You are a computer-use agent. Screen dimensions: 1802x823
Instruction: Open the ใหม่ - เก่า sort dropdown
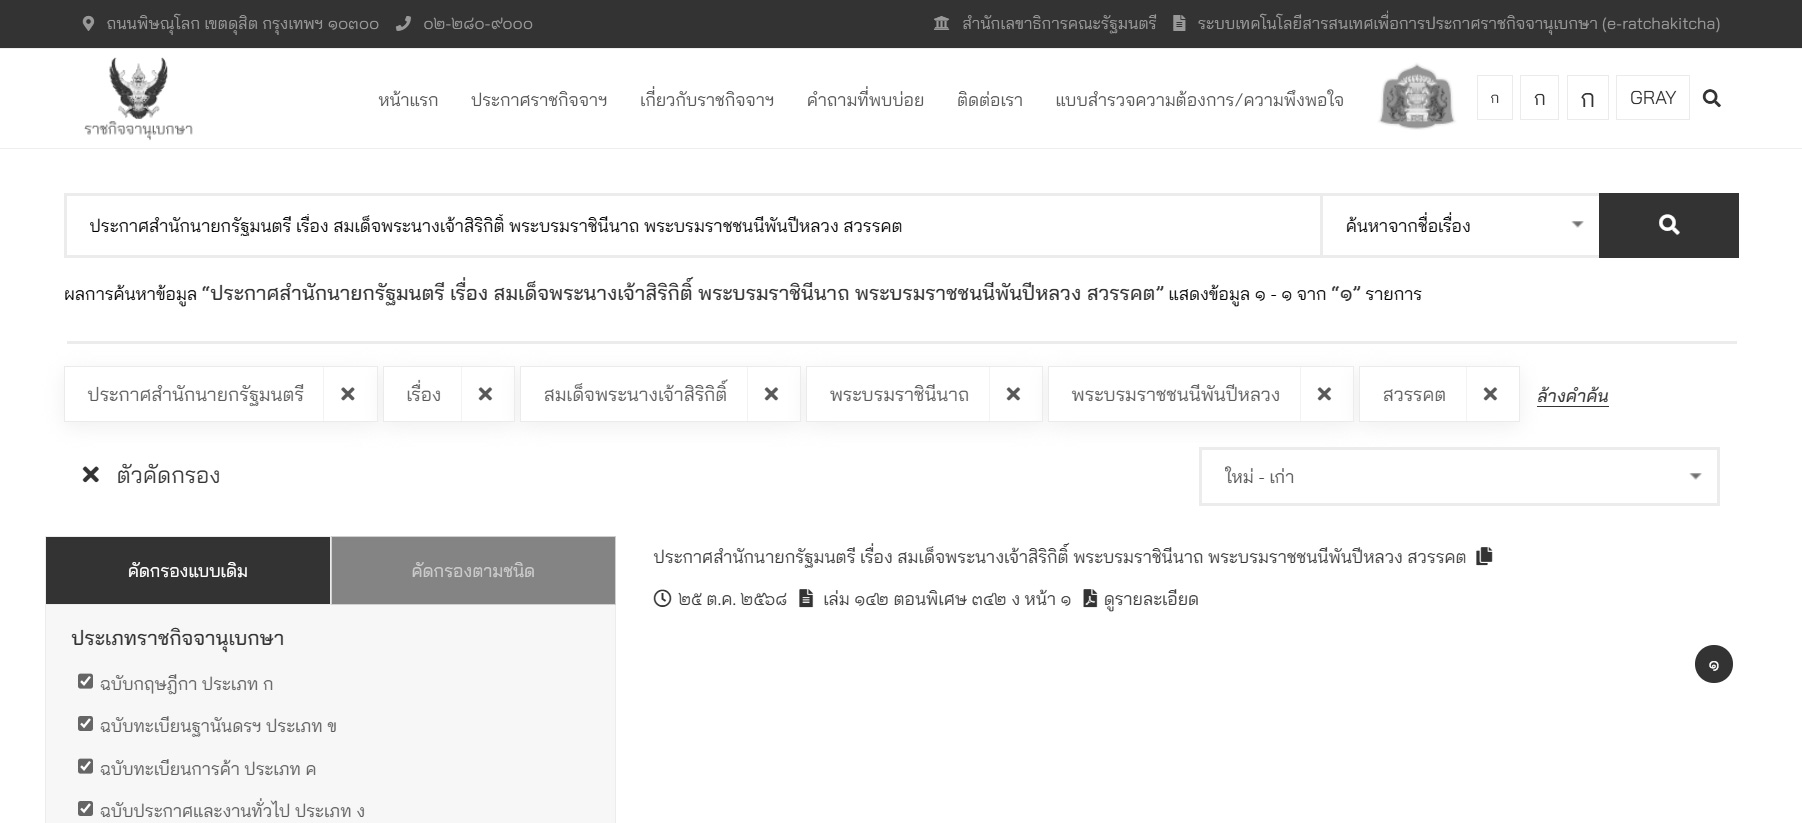pos(1459,476)
